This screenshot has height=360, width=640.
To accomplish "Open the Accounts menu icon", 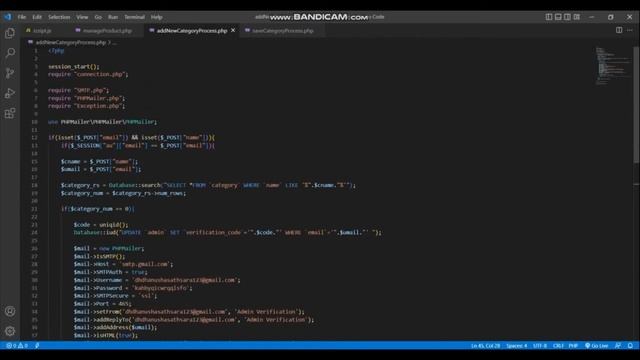I will (10, 311).
